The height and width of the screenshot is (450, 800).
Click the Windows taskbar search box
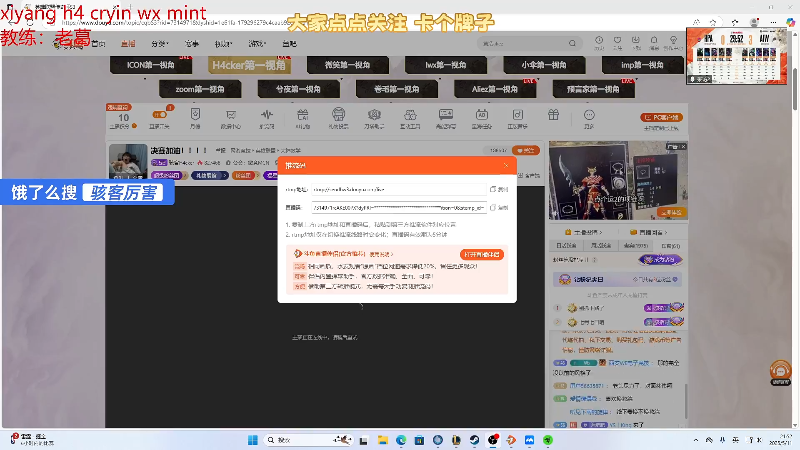coord(309,440)
